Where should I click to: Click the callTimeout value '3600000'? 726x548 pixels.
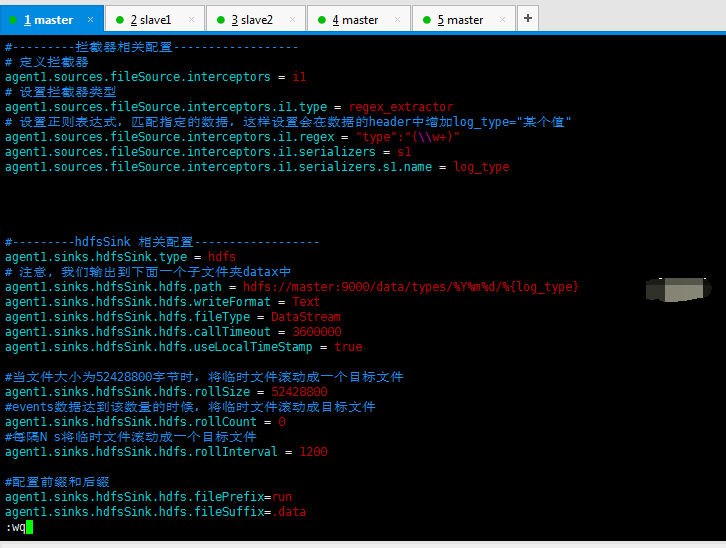317,332
